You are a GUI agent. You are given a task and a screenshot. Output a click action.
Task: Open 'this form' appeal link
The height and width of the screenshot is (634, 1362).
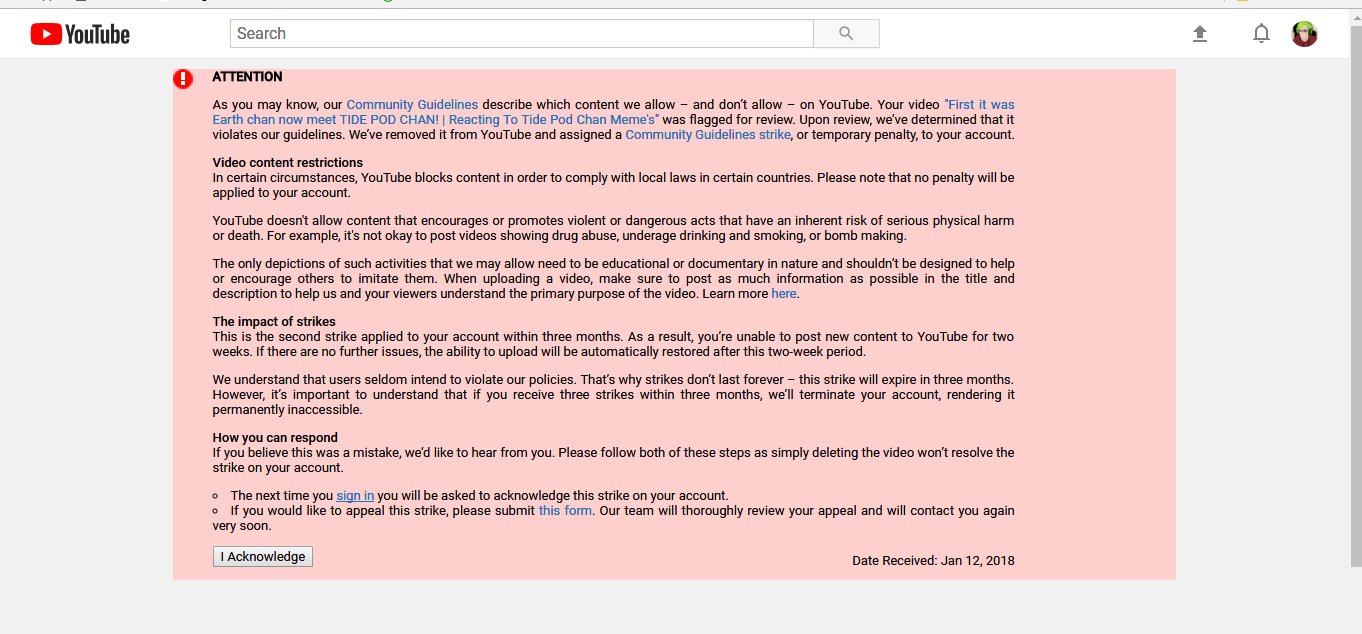tap(565, 510)
